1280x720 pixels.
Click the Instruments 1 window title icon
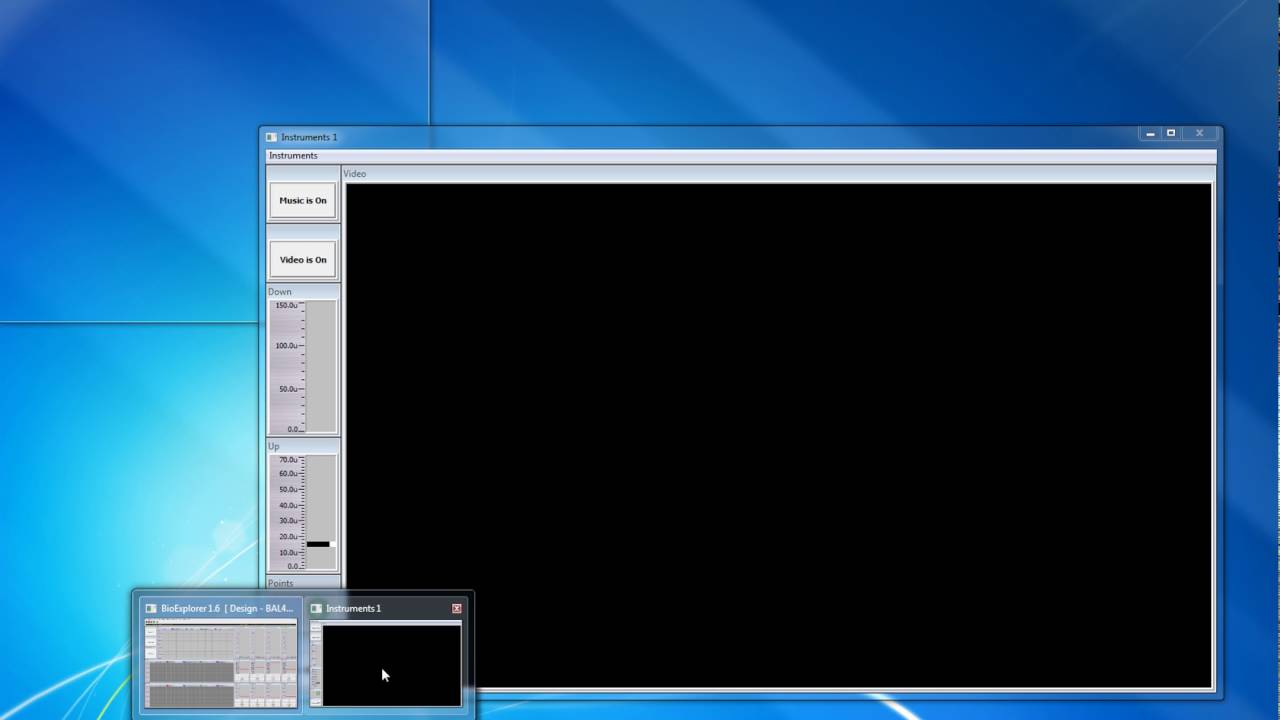[x=271, y=137]
